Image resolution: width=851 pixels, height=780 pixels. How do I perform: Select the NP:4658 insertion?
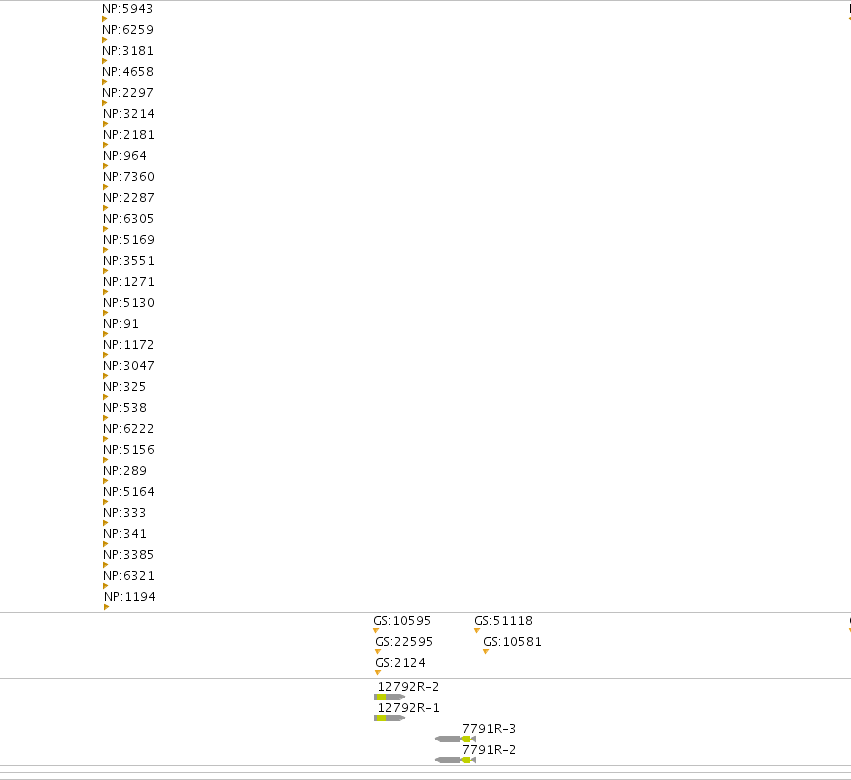pyautogui.click(x=128, y=72)
